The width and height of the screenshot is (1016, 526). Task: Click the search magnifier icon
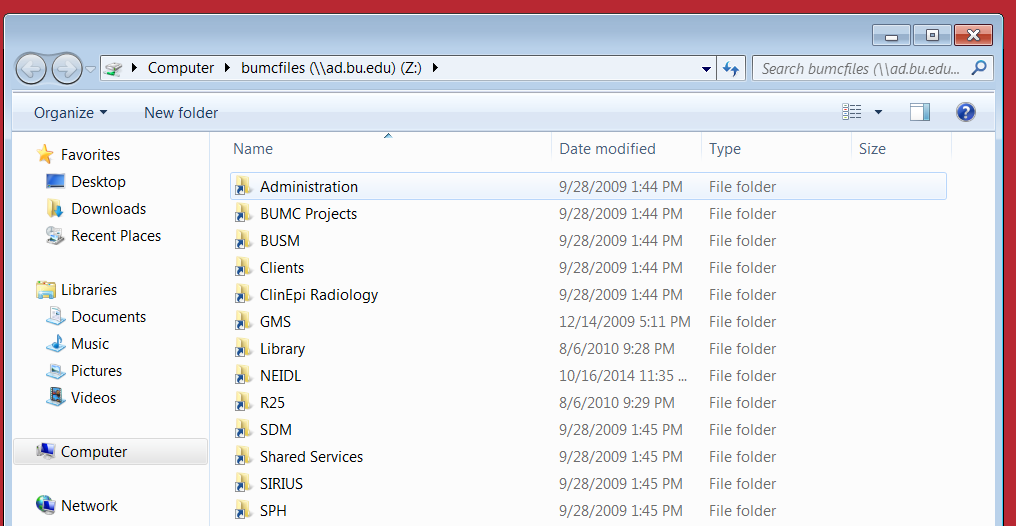point(978,68)
